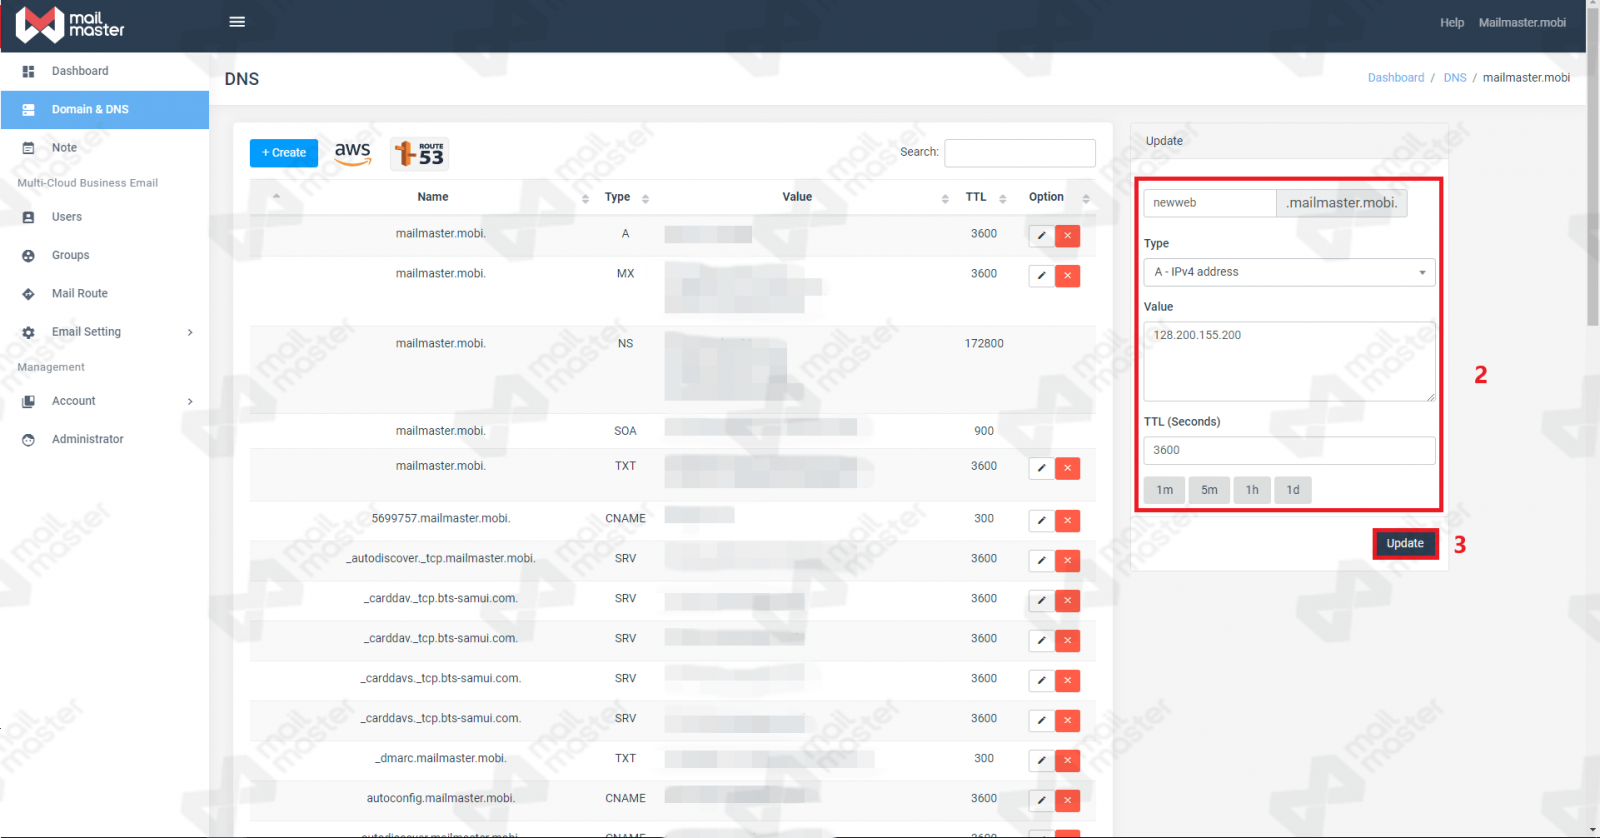The image size is (1600, 838).
Task: Select the NS record TTL 172800
Action: [984, 344]
